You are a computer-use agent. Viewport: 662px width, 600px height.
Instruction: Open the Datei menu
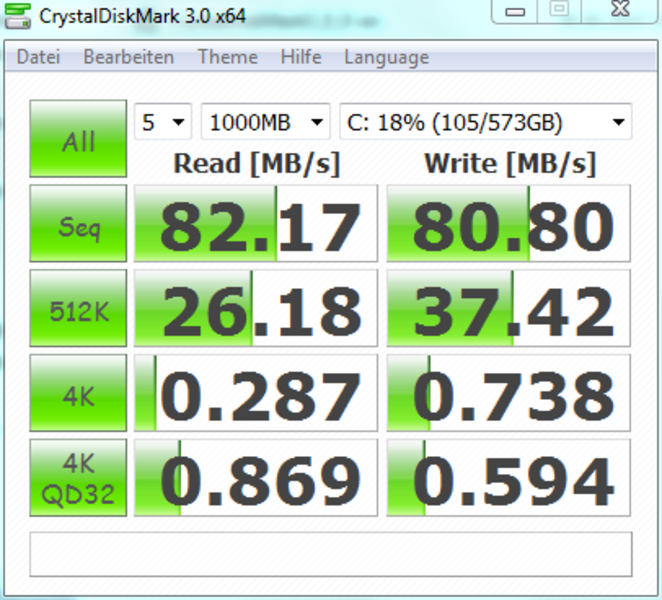coord(38,57)
